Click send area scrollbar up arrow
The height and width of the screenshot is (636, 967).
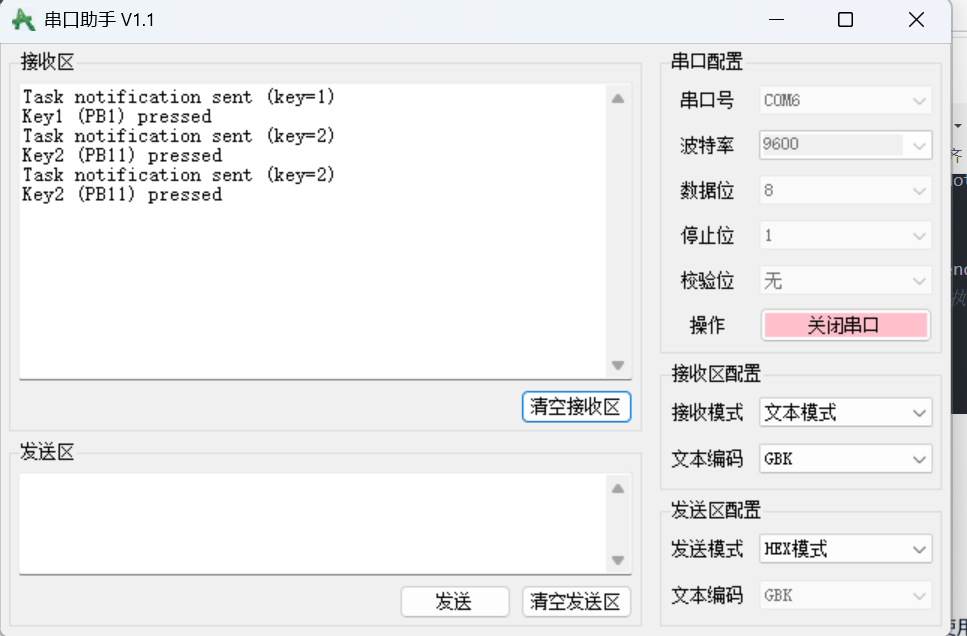(x=618, y=489)
